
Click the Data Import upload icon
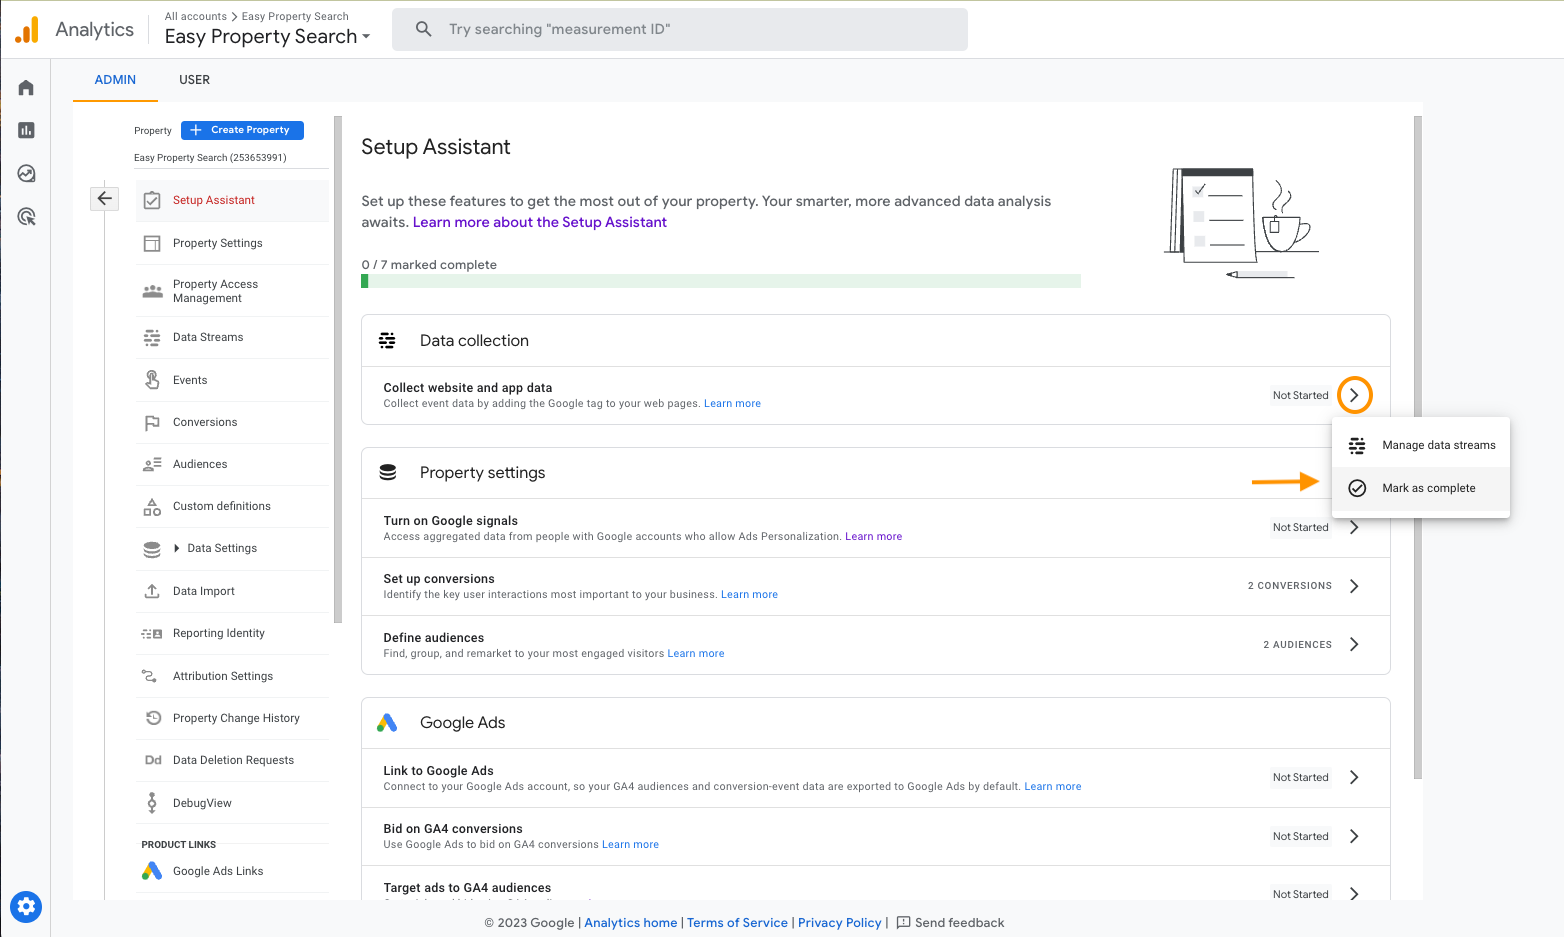pos(152,591)
